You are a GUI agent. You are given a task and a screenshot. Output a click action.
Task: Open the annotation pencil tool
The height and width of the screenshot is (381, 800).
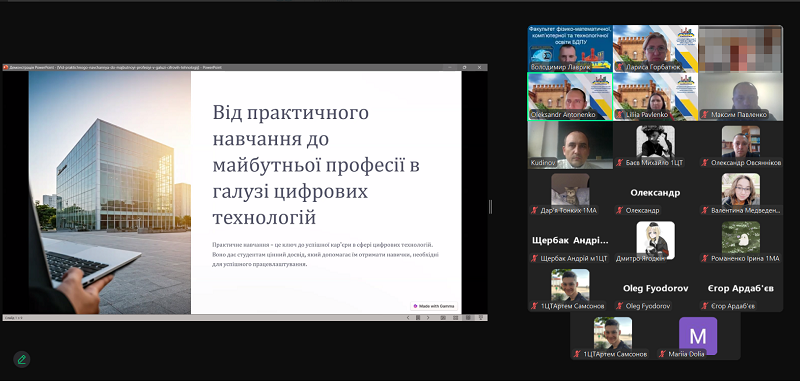coord(21,359)
